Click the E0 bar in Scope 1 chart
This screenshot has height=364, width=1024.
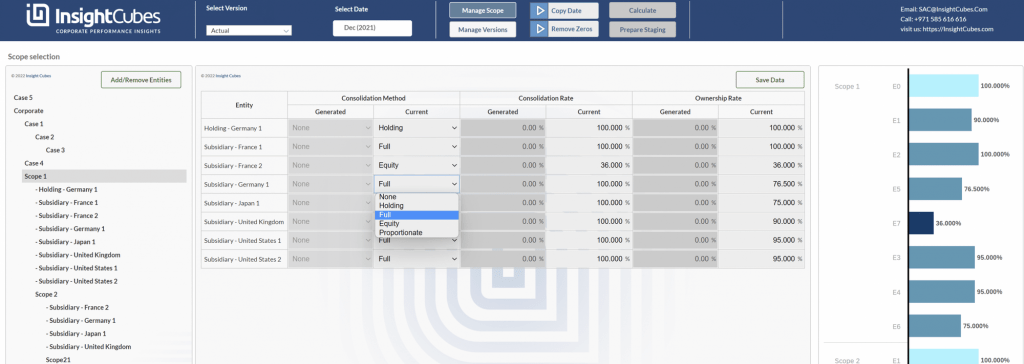coord(943,86)
